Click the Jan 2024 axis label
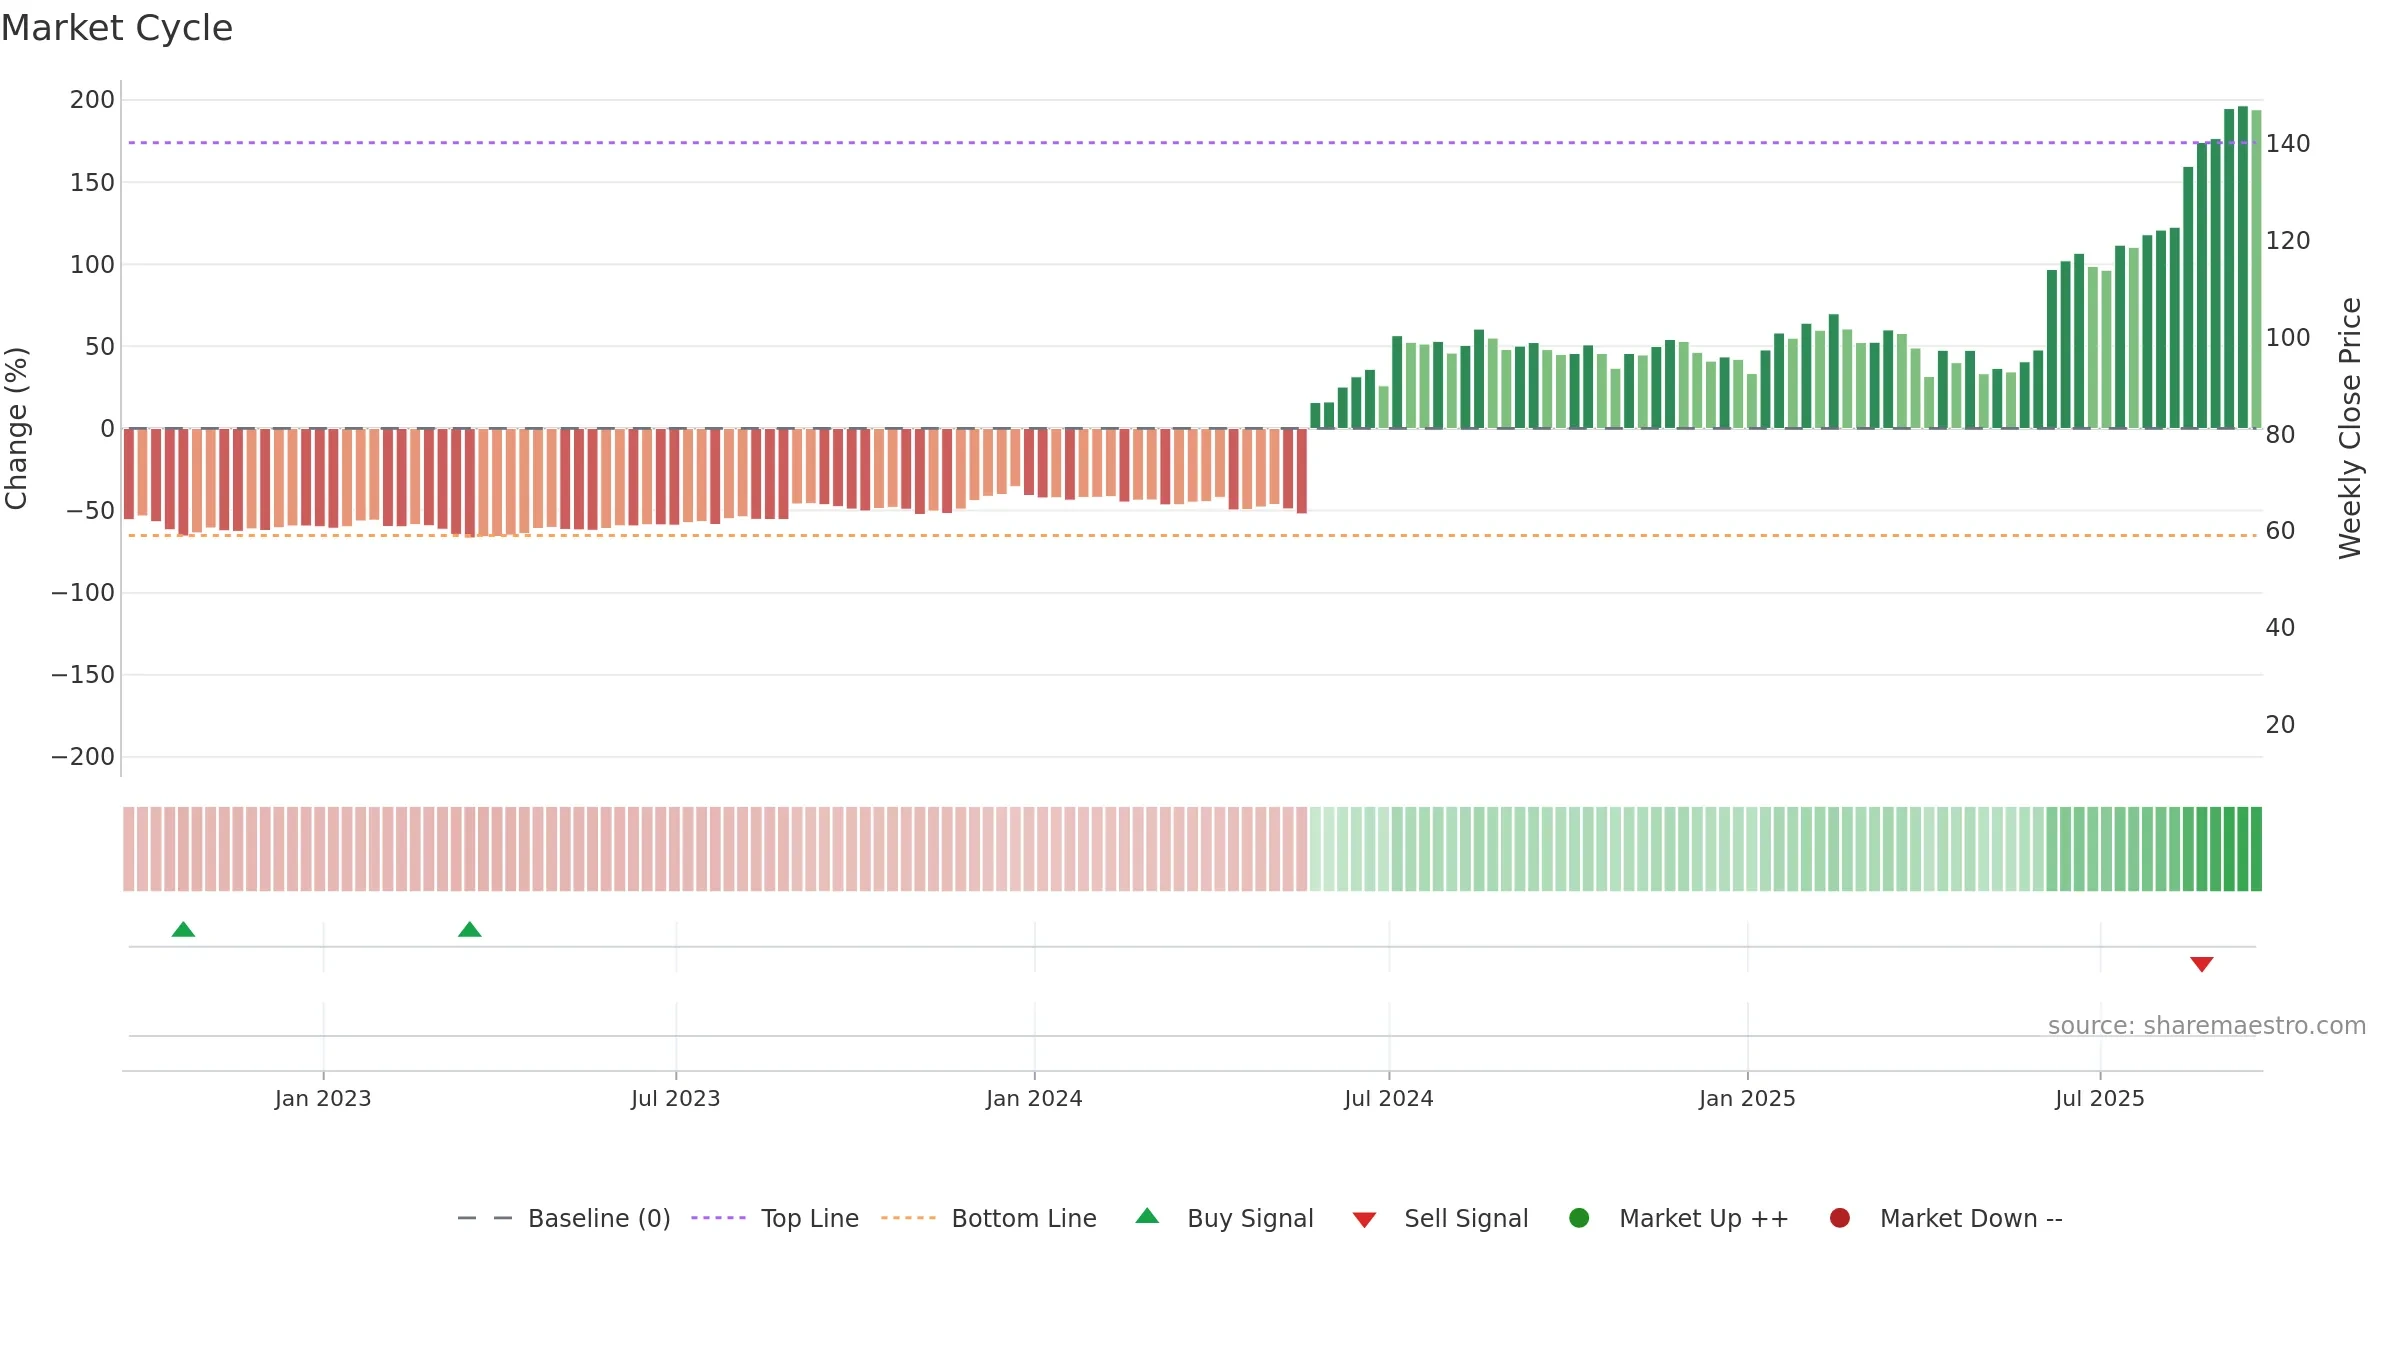 coord(1034,1099)
